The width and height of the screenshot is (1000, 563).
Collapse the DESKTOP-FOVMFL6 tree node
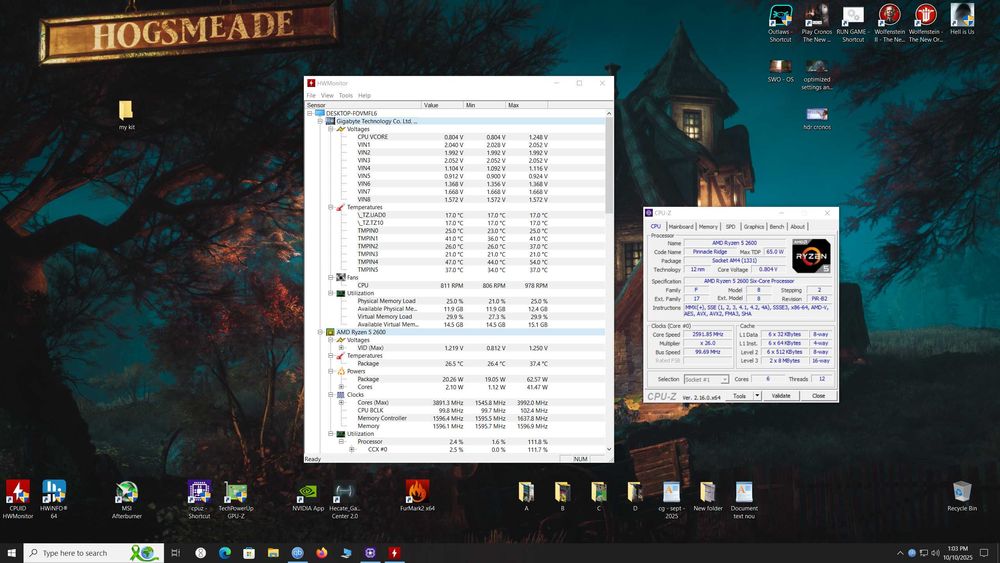[310, 113]
